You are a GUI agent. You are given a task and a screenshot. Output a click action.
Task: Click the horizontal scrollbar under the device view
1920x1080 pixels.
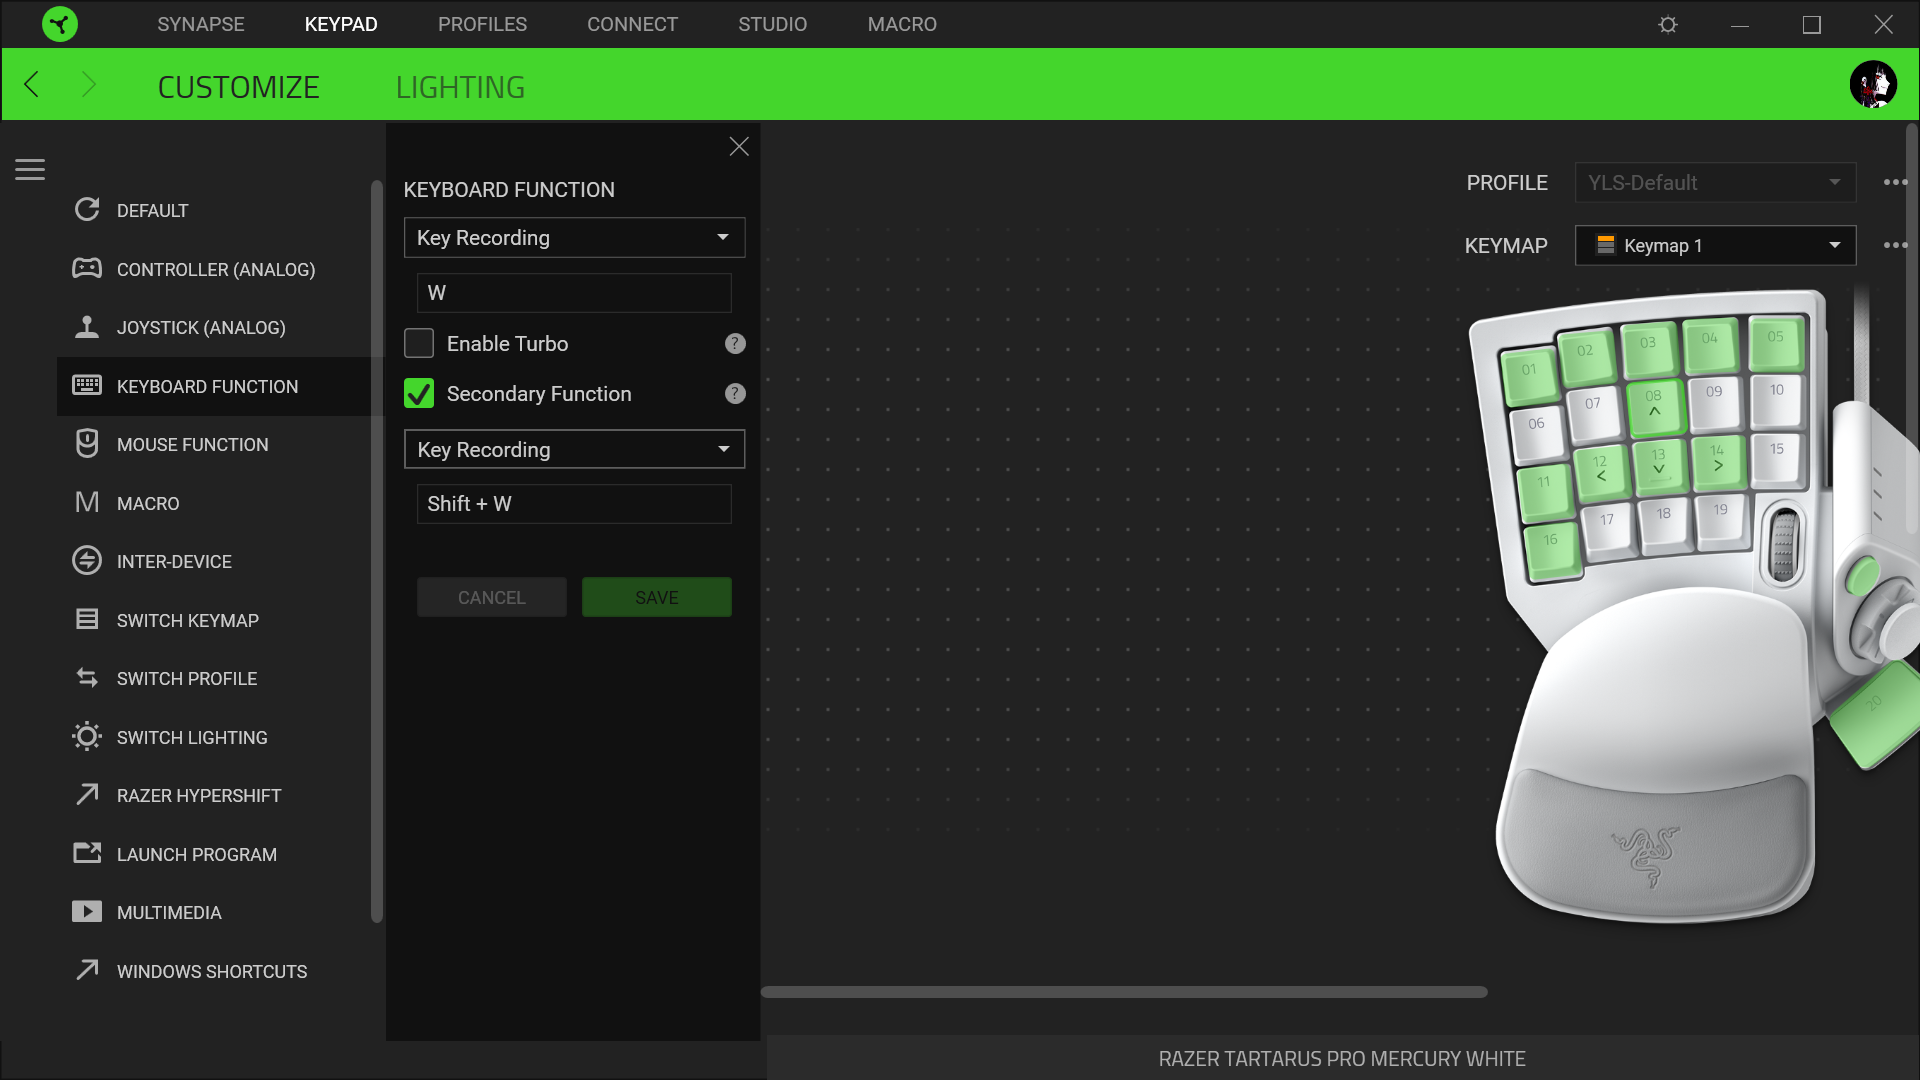1124,992
